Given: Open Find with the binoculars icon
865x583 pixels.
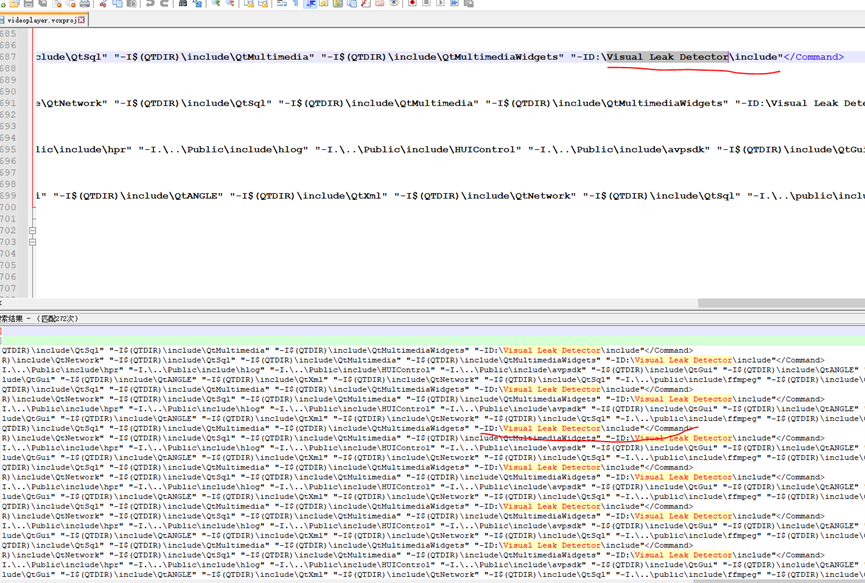Looking at the screenshot, I should 183,3.
